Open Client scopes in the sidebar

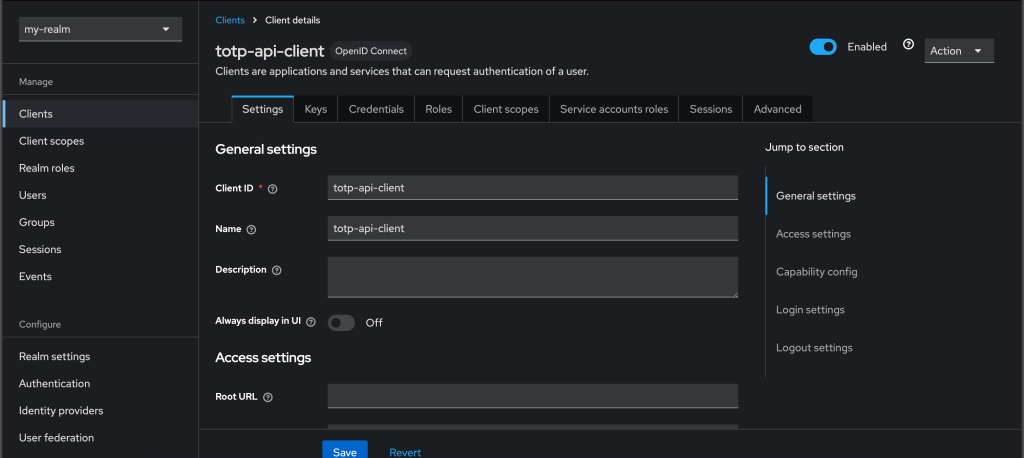pyautogui.click(x=51, y=141)
